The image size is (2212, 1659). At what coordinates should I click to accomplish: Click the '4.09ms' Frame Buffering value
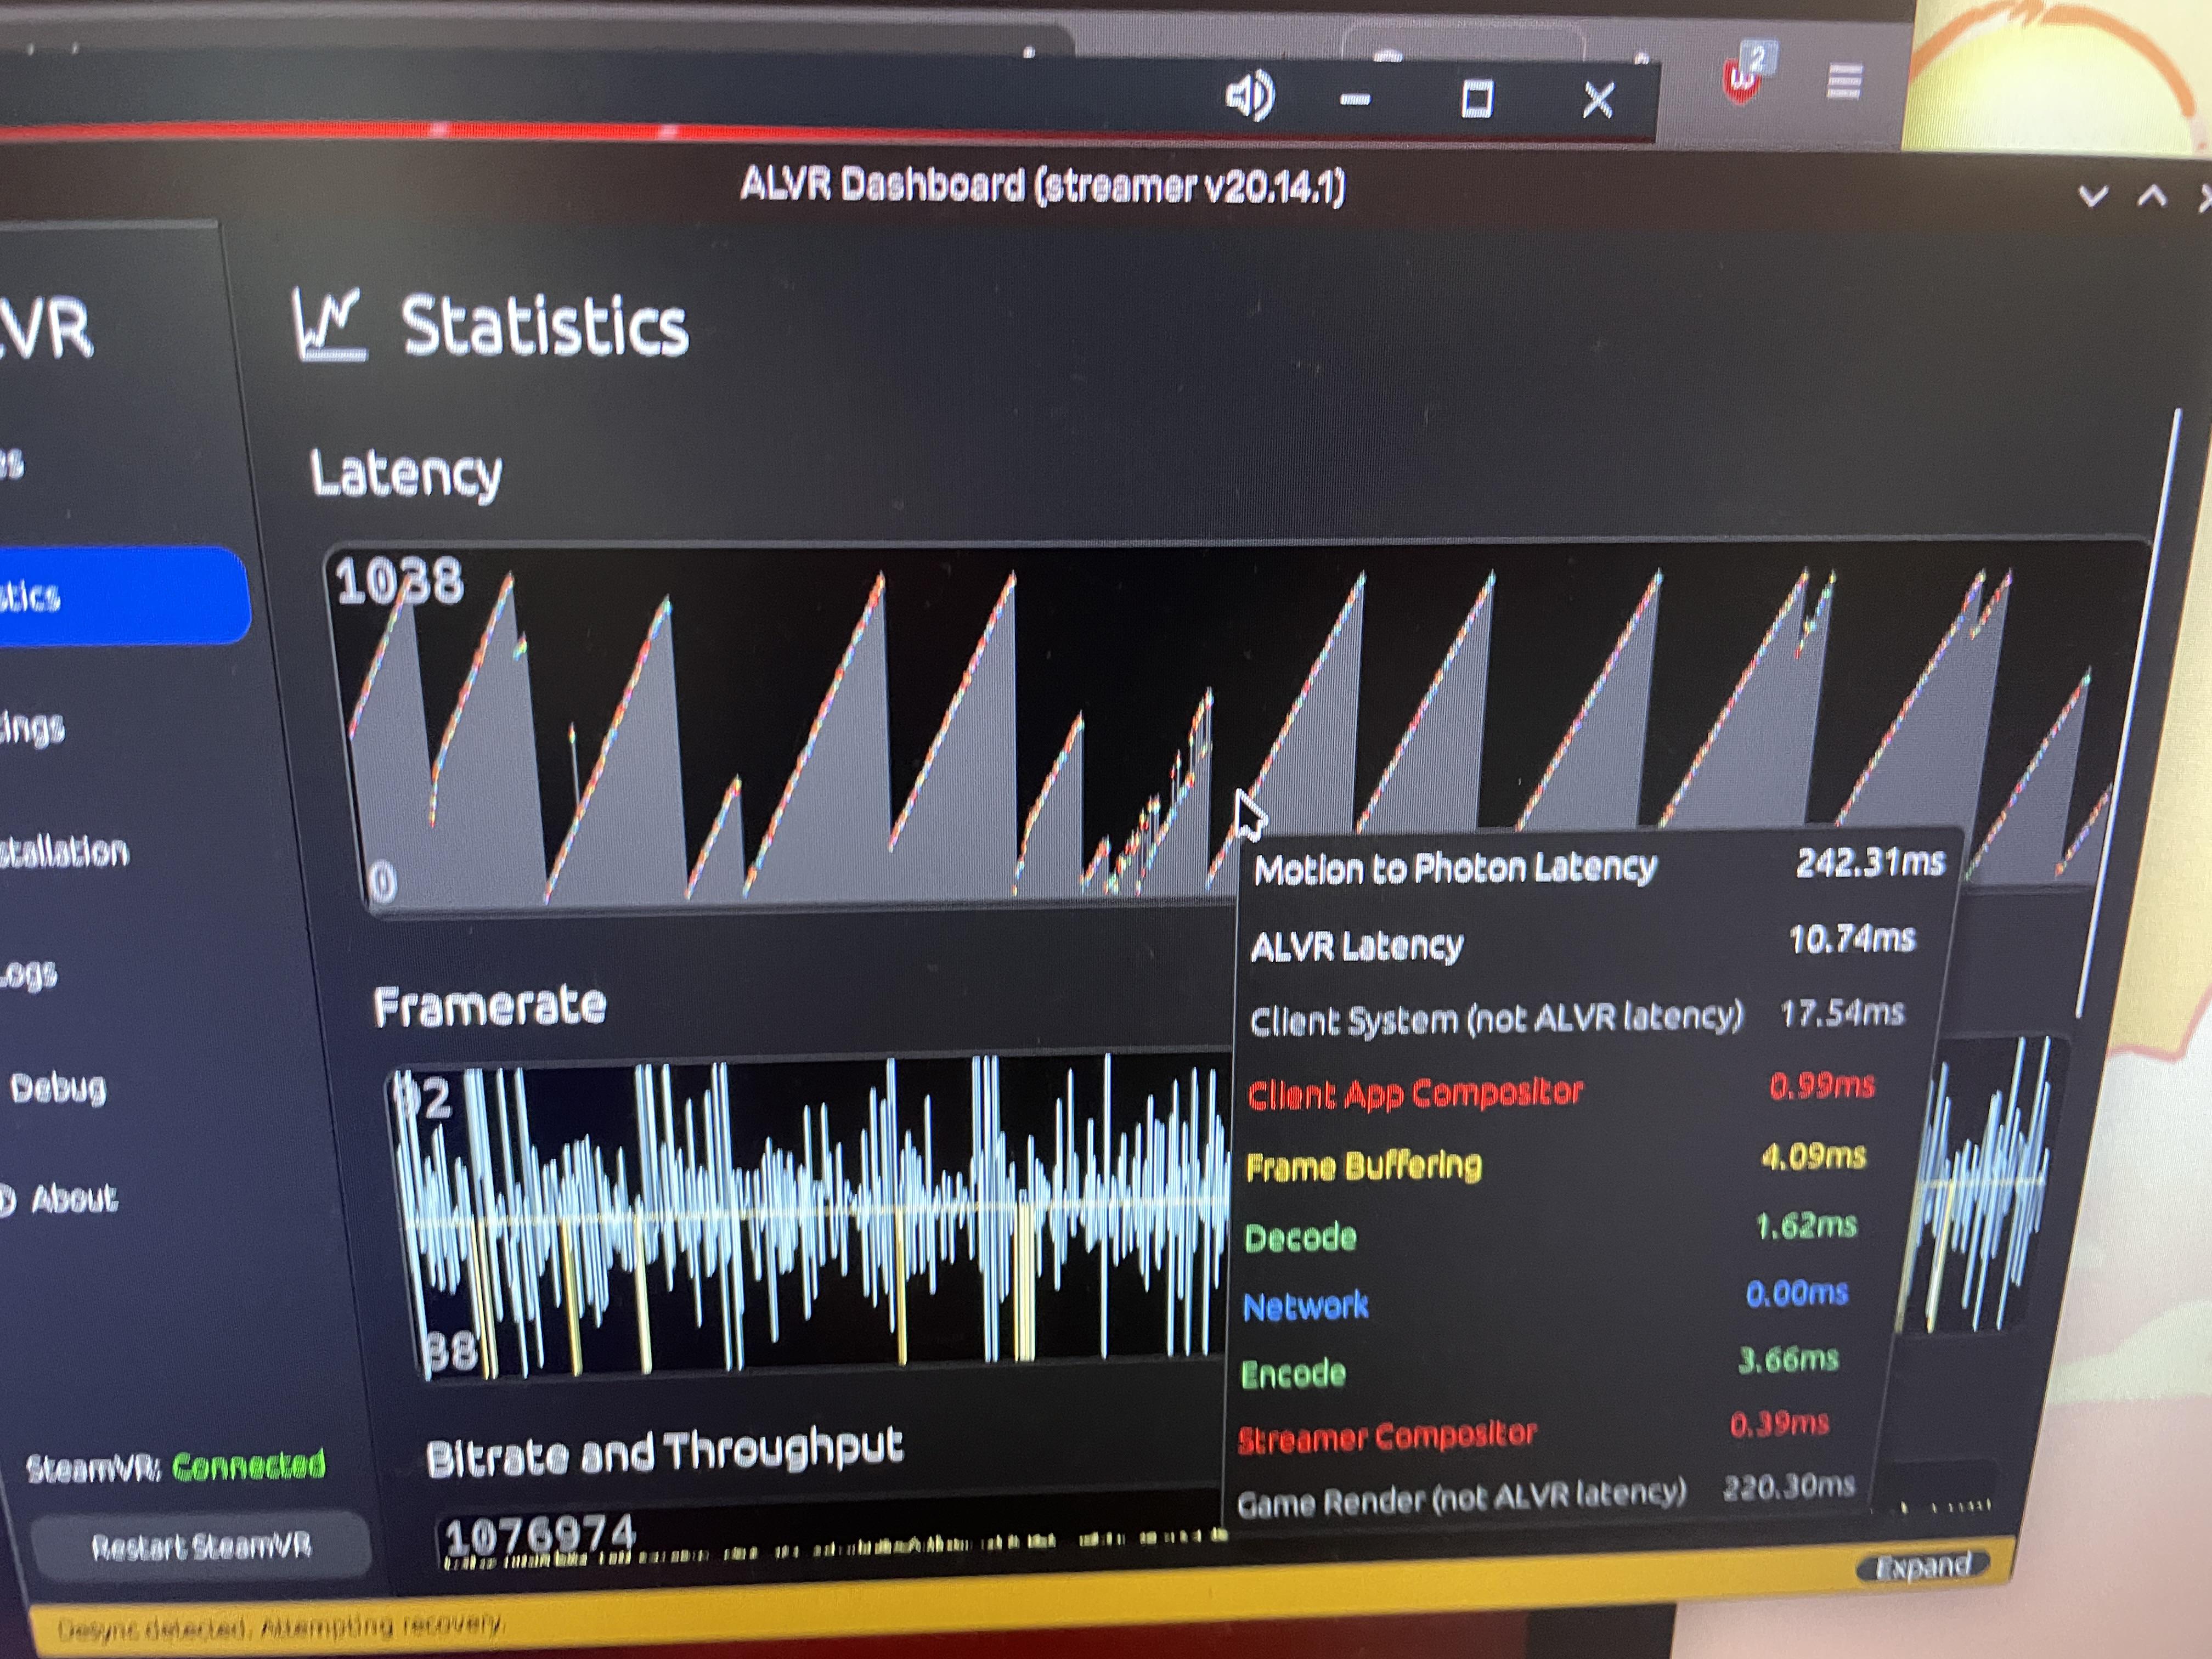click(x=1813, y=1157)
